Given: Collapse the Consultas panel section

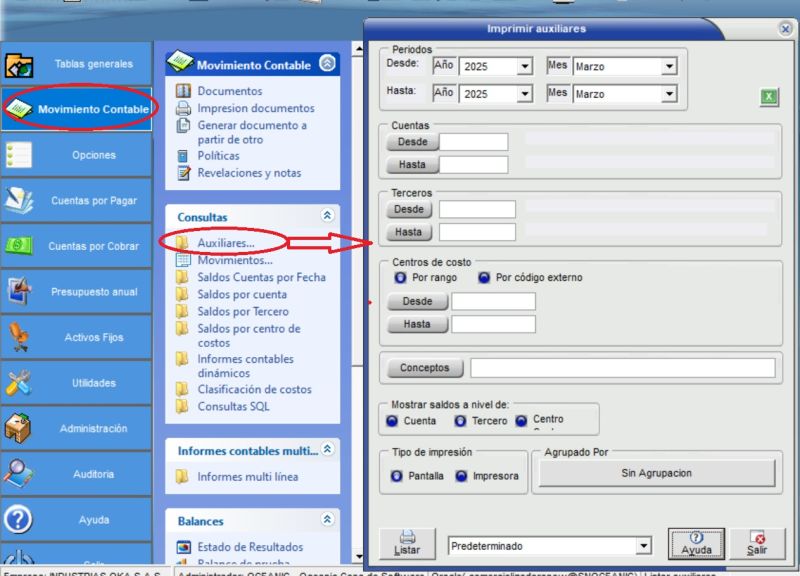Looking at the screenshot, I should pyautogui.click(x=327, y=215).
